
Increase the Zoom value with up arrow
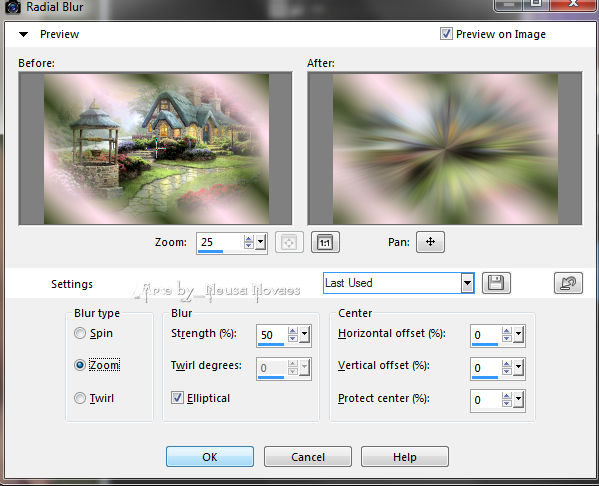click(249, 238)
